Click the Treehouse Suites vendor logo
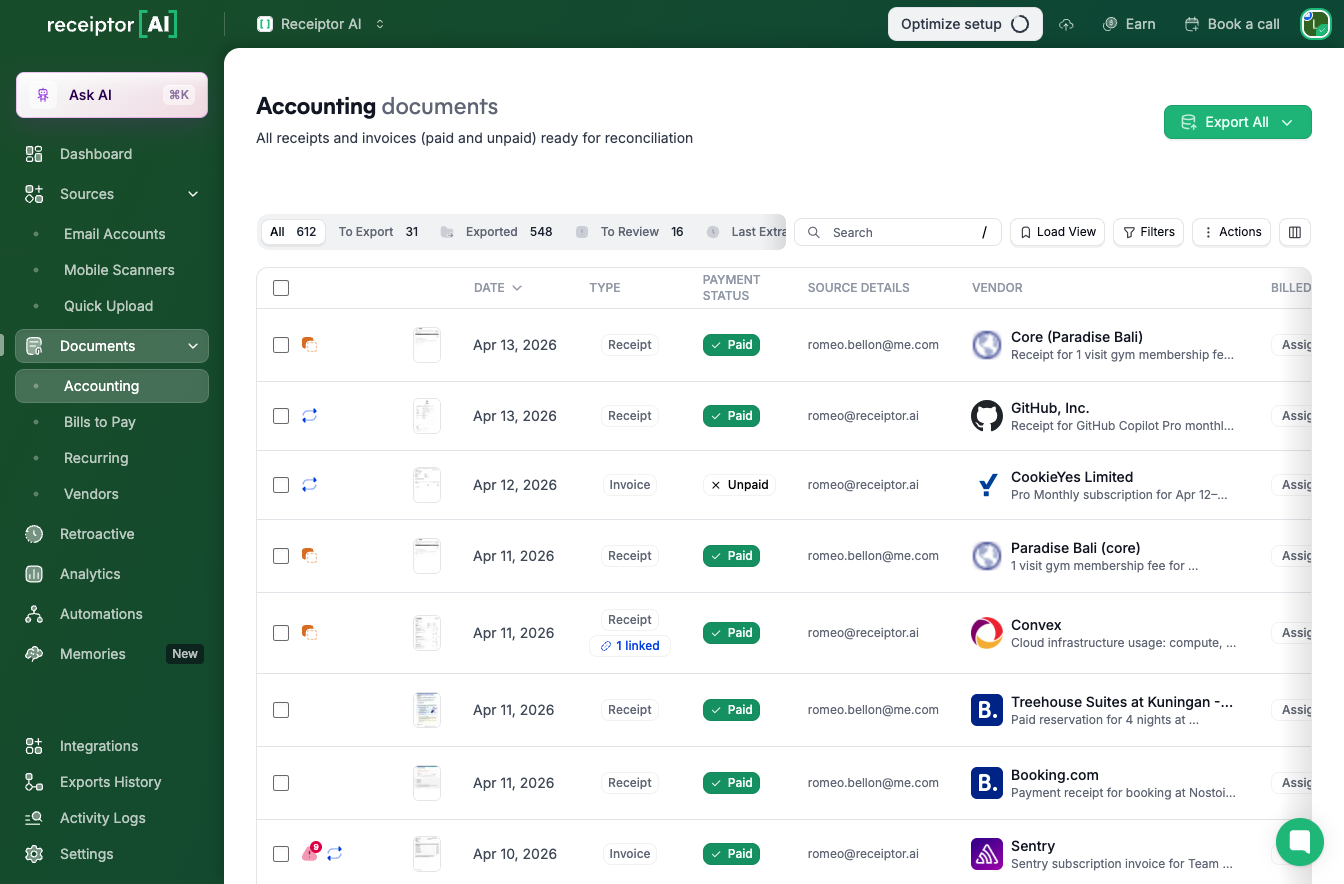Viewport: 1344px width, 884px height. (987, 710)
